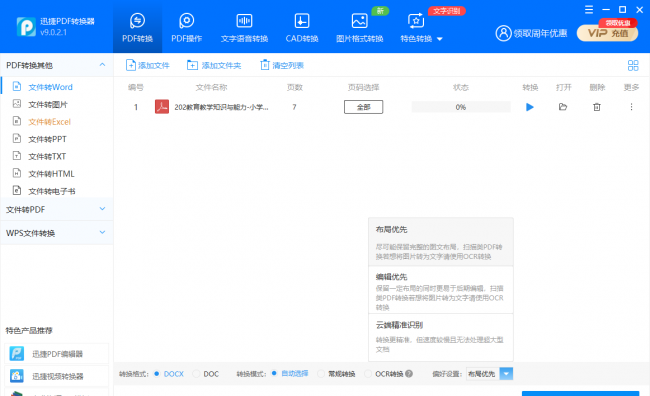Click the 清空列表 trash icon
This screenshot has height=396, width=650.
(x=264, y=65)
